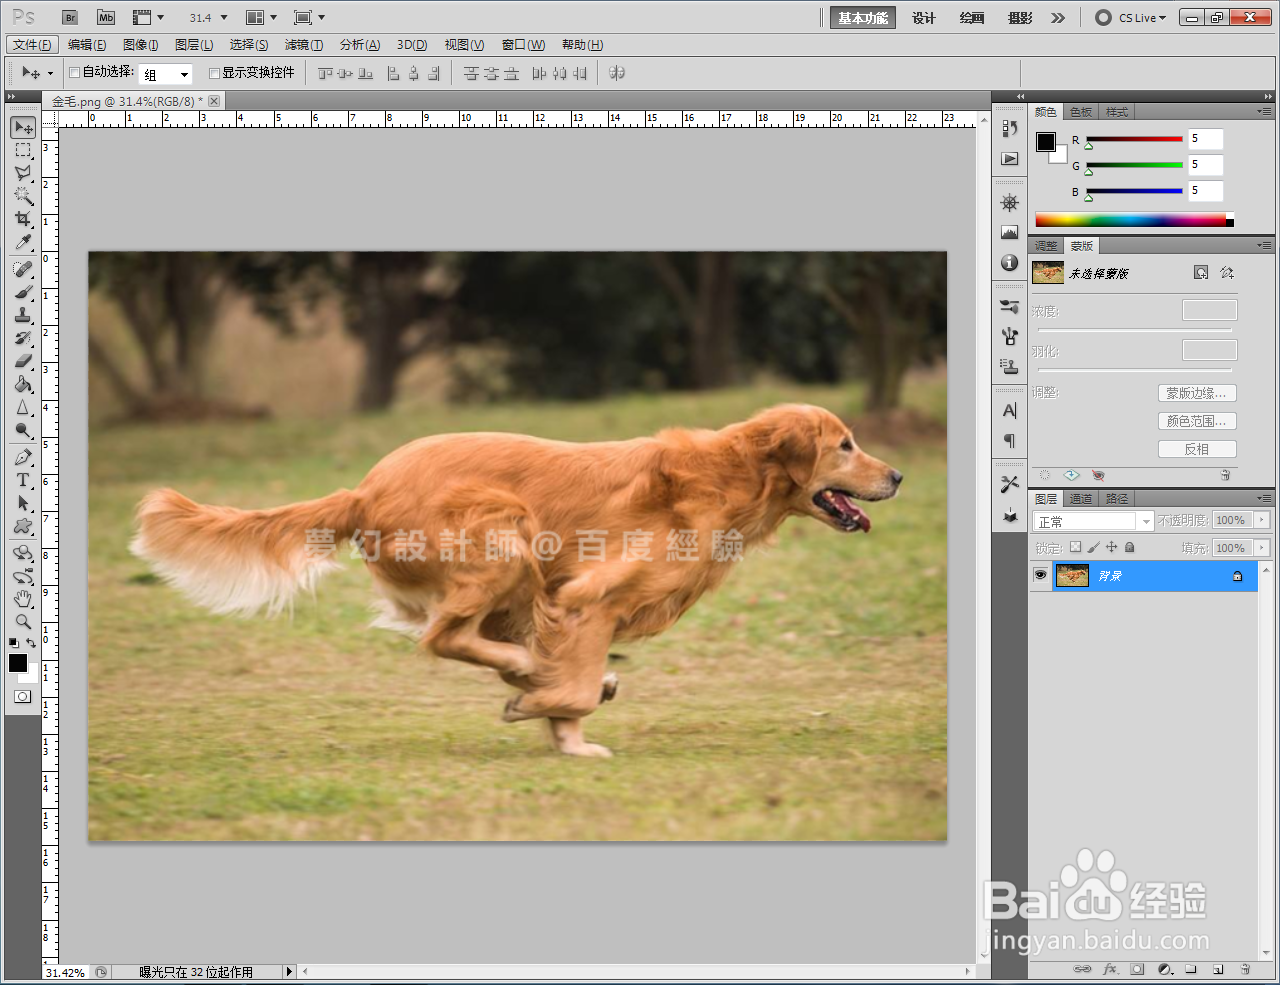The image size is (1280, 985).
Task: Open the Color panel options menu
Action: coord(1264,112)
